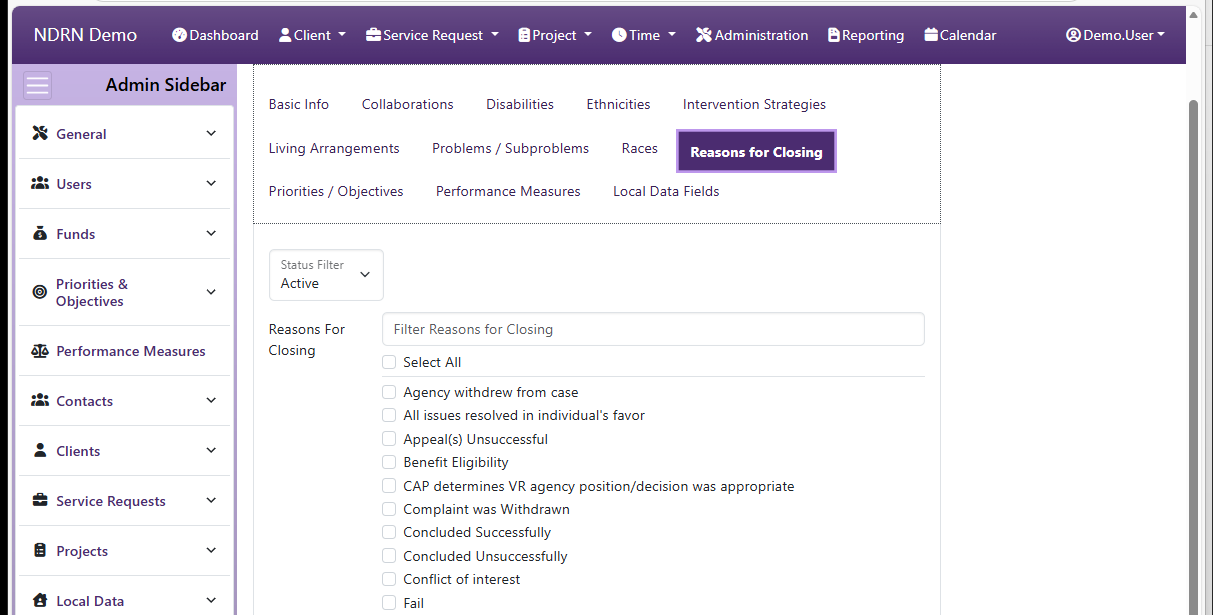The width and height of the screenshot is (1213, 615).
Task: Check Conflict of interest checkbox
Action: tap(389, 579)
